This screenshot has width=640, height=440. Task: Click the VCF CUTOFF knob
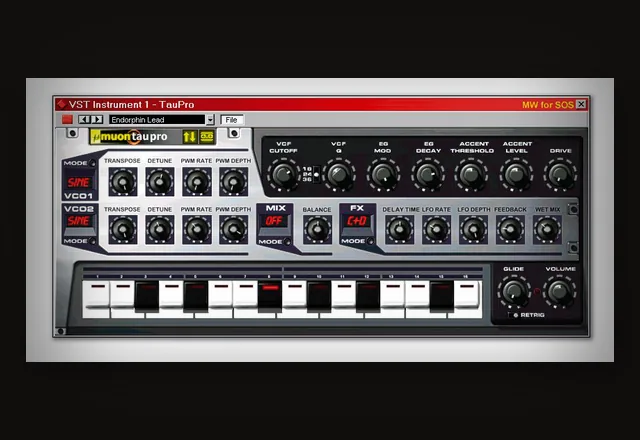pos(284,175)
